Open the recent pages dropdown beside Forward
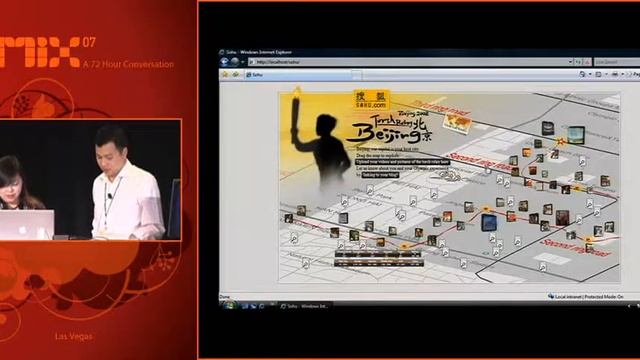This screenshot has height=360, width=640. [242, 62]
